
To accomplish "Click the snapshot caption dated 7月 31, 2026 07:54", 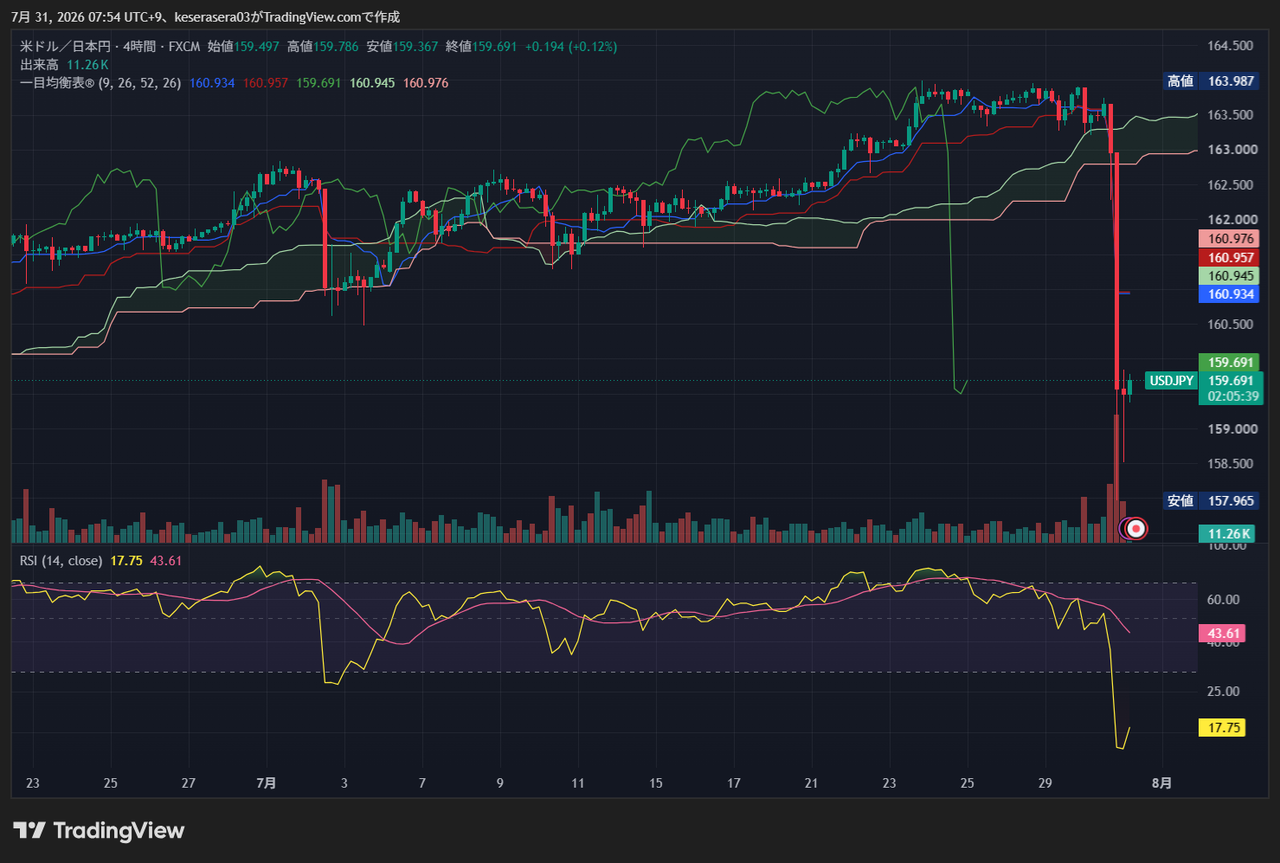I will [206, 17].
